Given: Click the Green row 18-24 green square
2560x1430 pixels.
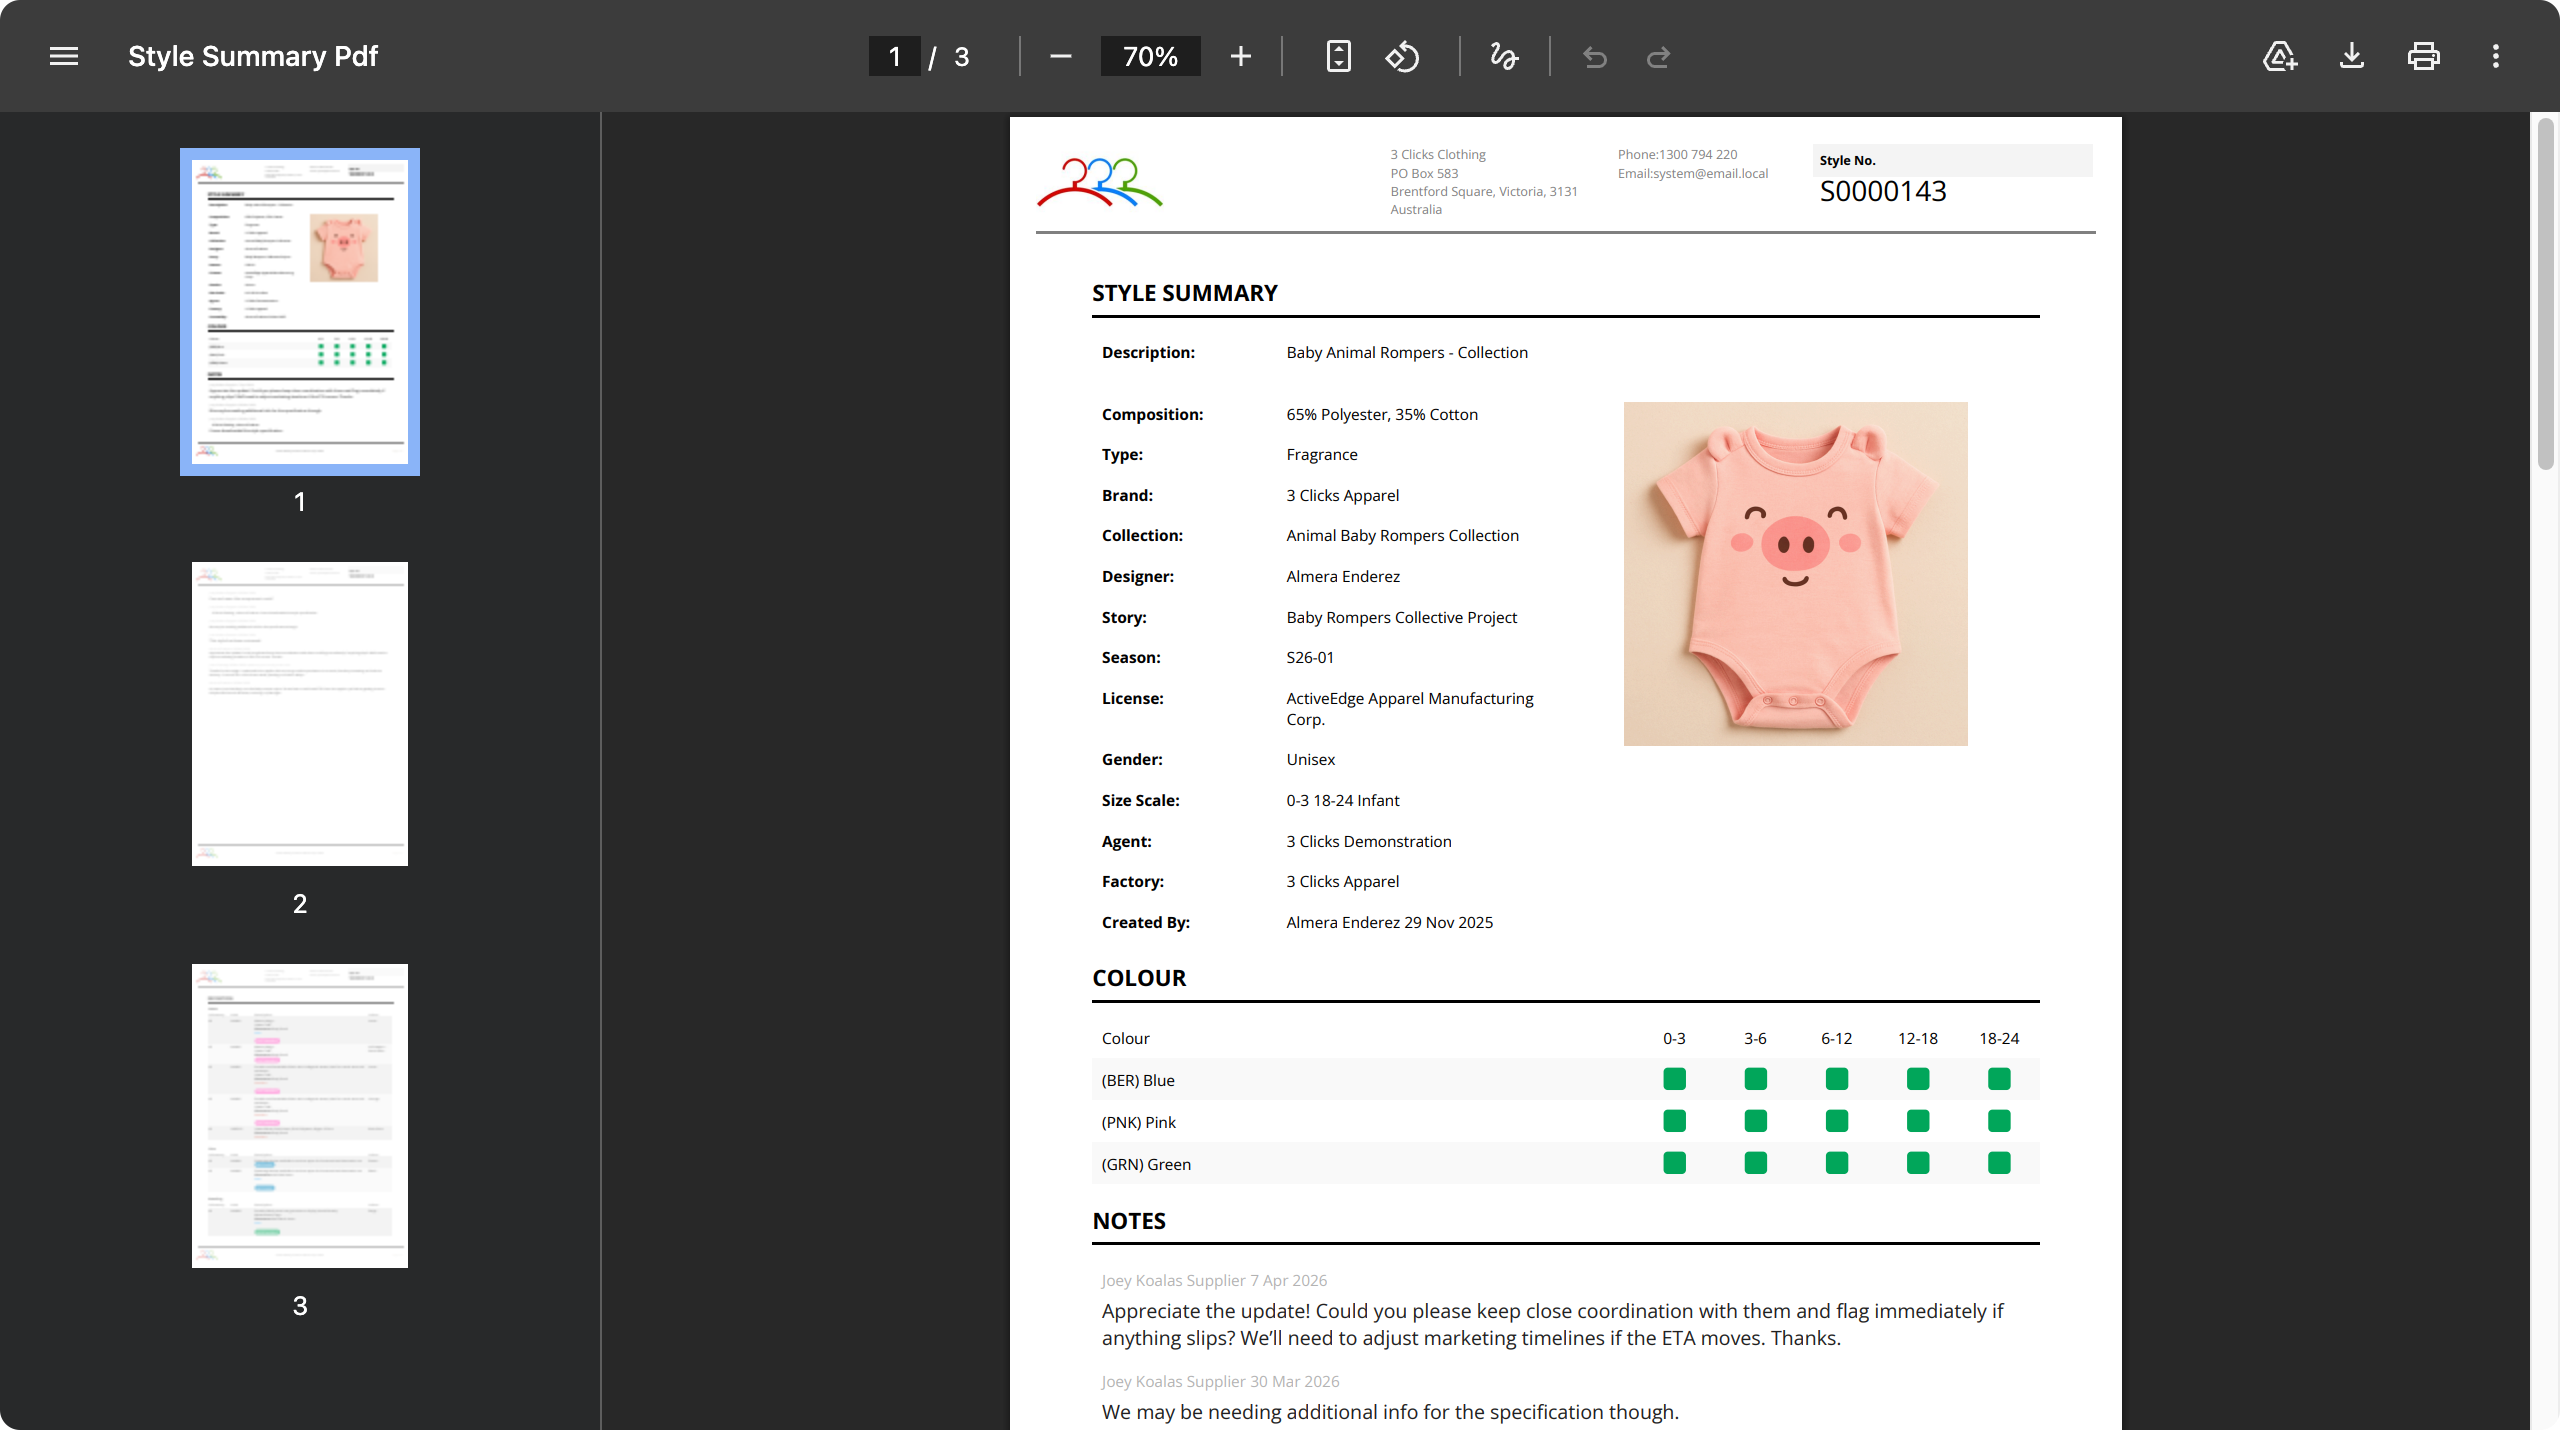Looking at the screenshot, I should coord(1999,1163).
